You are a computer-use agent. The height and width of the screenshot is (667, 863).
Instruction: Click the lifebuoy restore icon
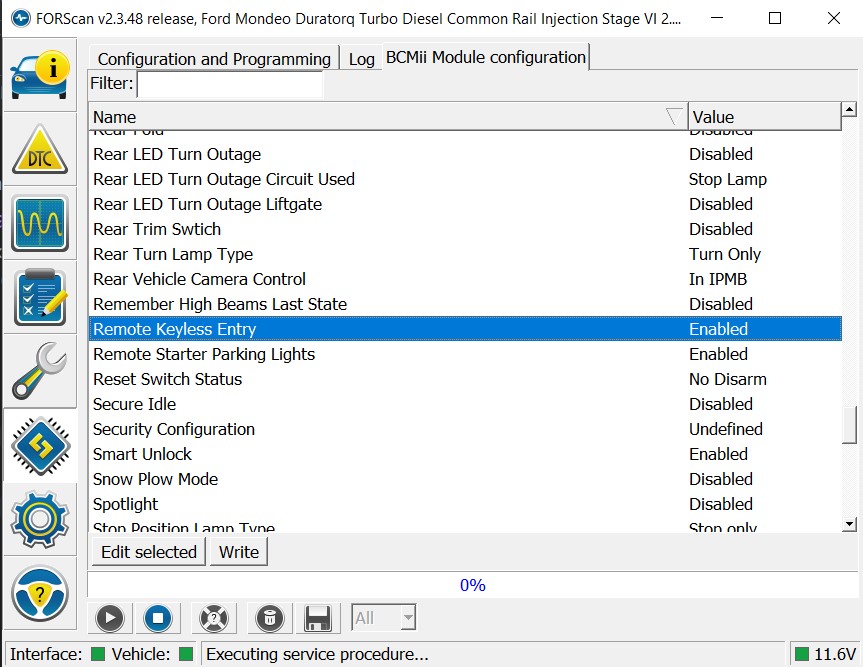[x=214, y=618]
